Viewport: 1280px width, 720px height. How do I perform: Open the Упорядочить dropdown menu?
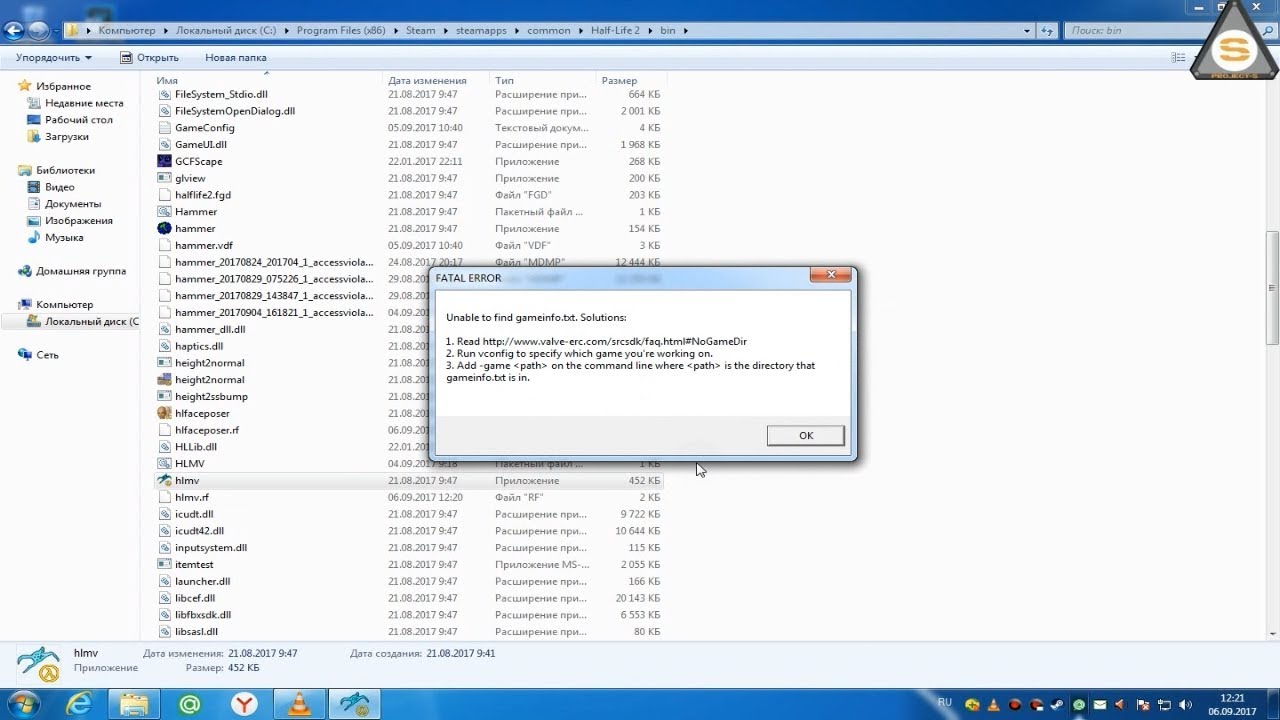tap(54, 58)
